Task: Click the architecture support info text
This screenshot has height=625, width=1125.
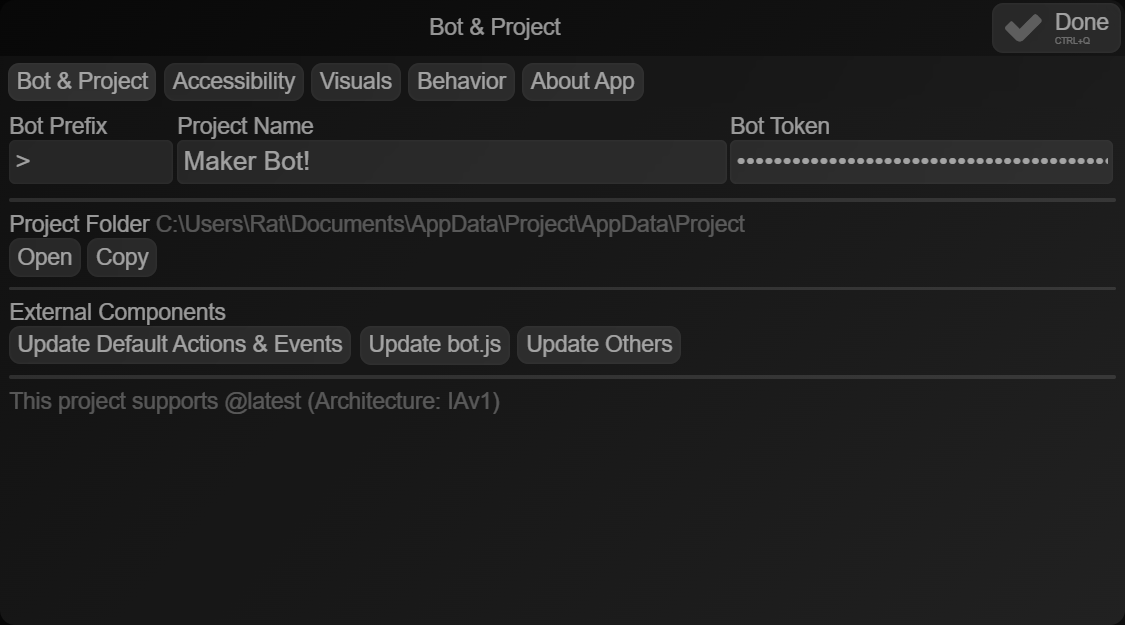Action: (253, 401)
